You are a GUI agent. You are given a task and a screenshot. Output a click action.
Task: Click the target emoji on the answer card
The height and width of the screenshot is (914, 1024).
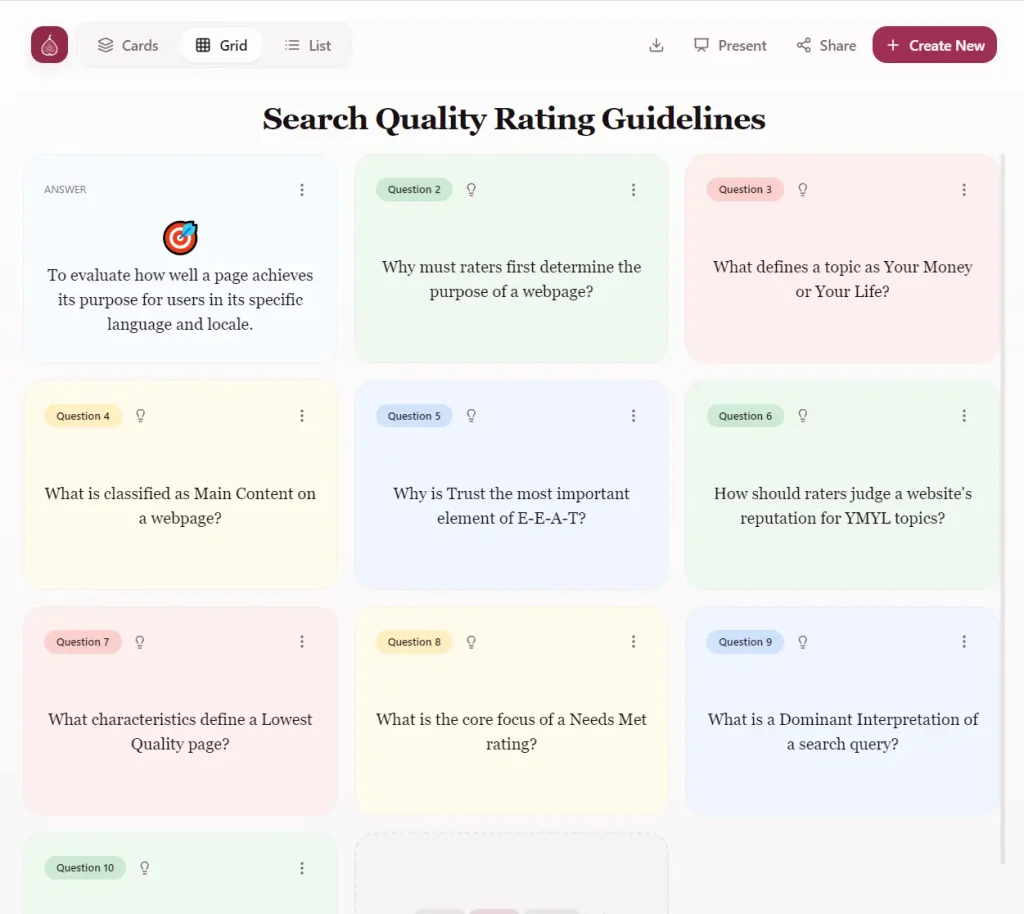[x=180, y=237]
